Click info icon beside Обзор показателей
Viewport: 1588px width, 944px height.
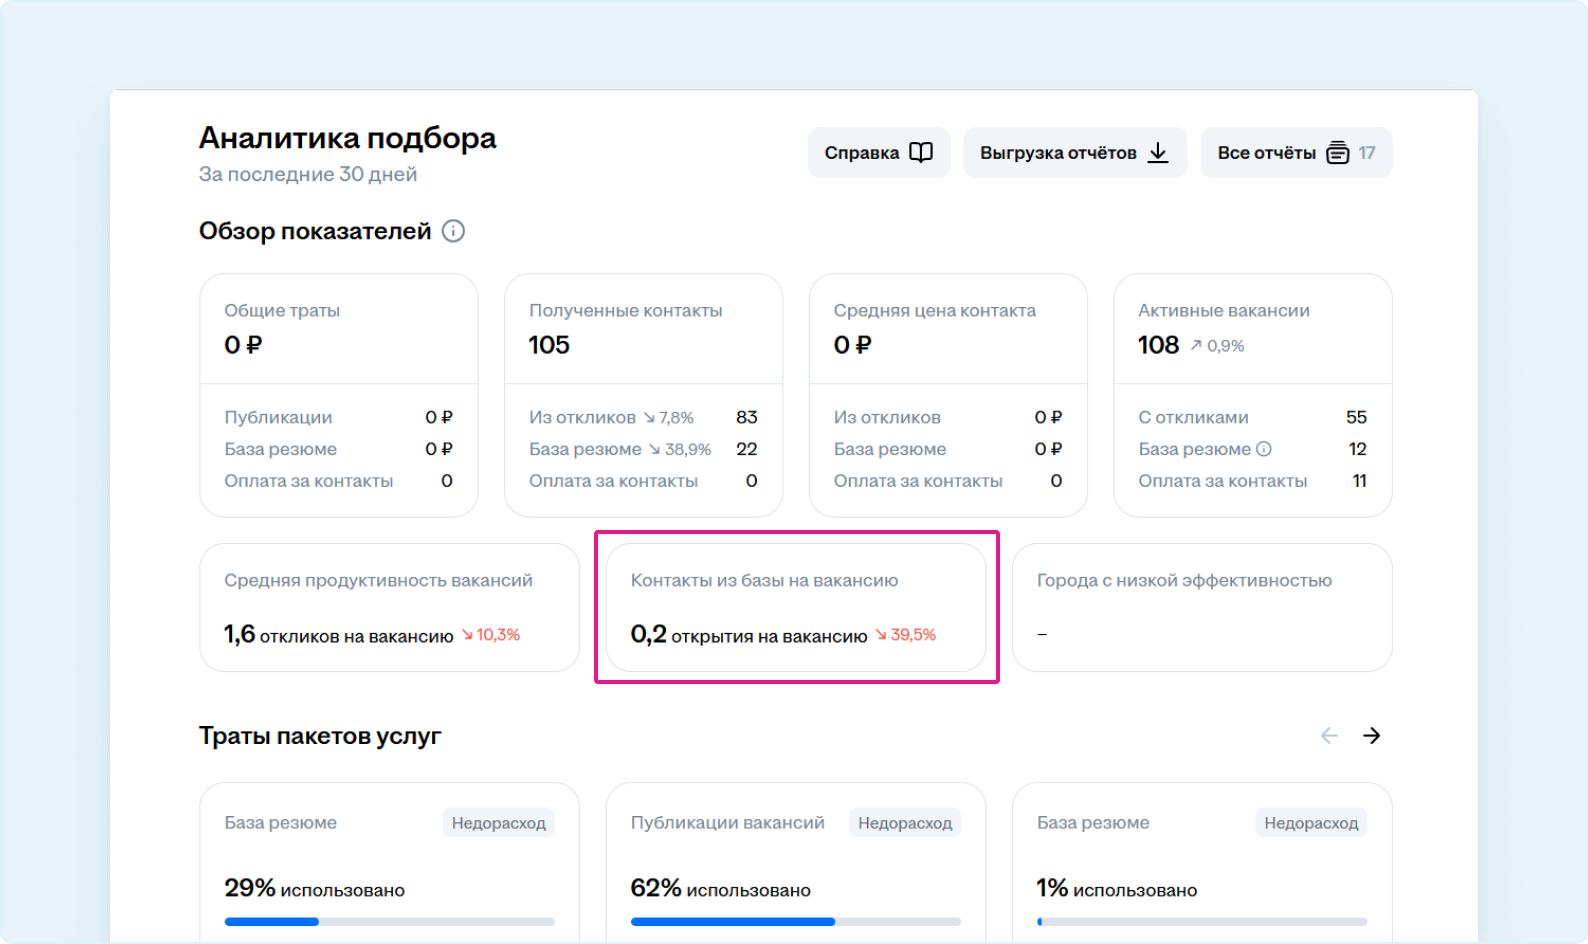click(x=453, y=231)
